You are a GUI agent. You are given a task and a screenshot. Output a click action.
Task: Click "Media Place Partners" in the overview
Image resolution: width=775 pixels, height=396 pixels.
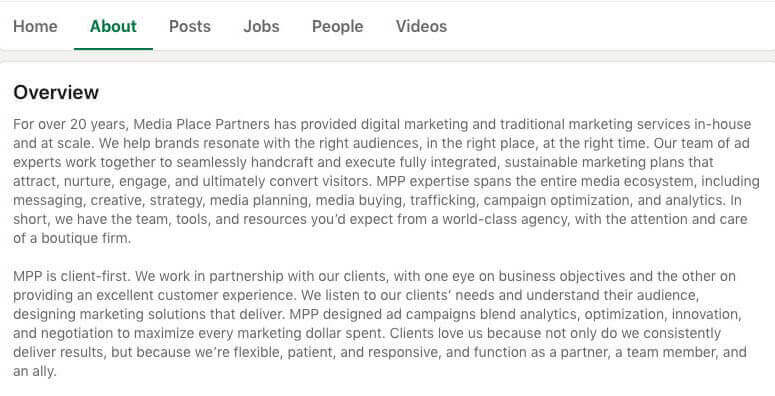(x=202, y=124)
